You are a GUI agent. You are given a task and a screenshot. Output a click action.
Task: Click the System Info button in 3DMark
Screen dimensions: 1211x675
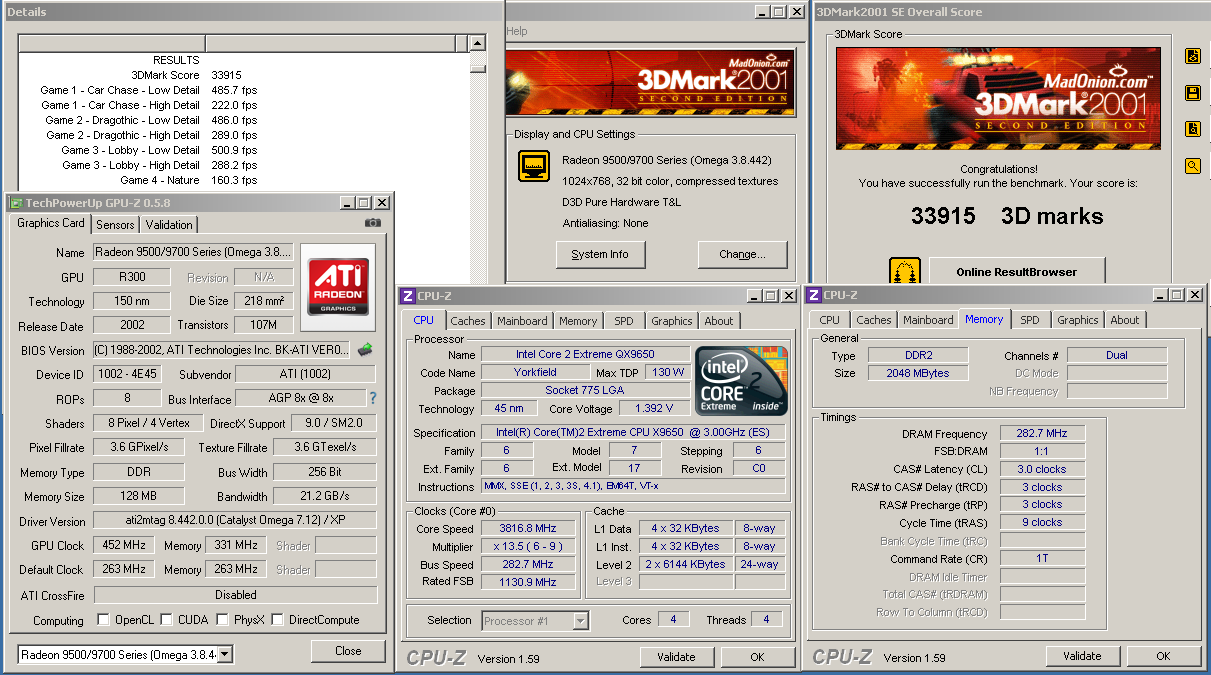(x=600, y=254)
